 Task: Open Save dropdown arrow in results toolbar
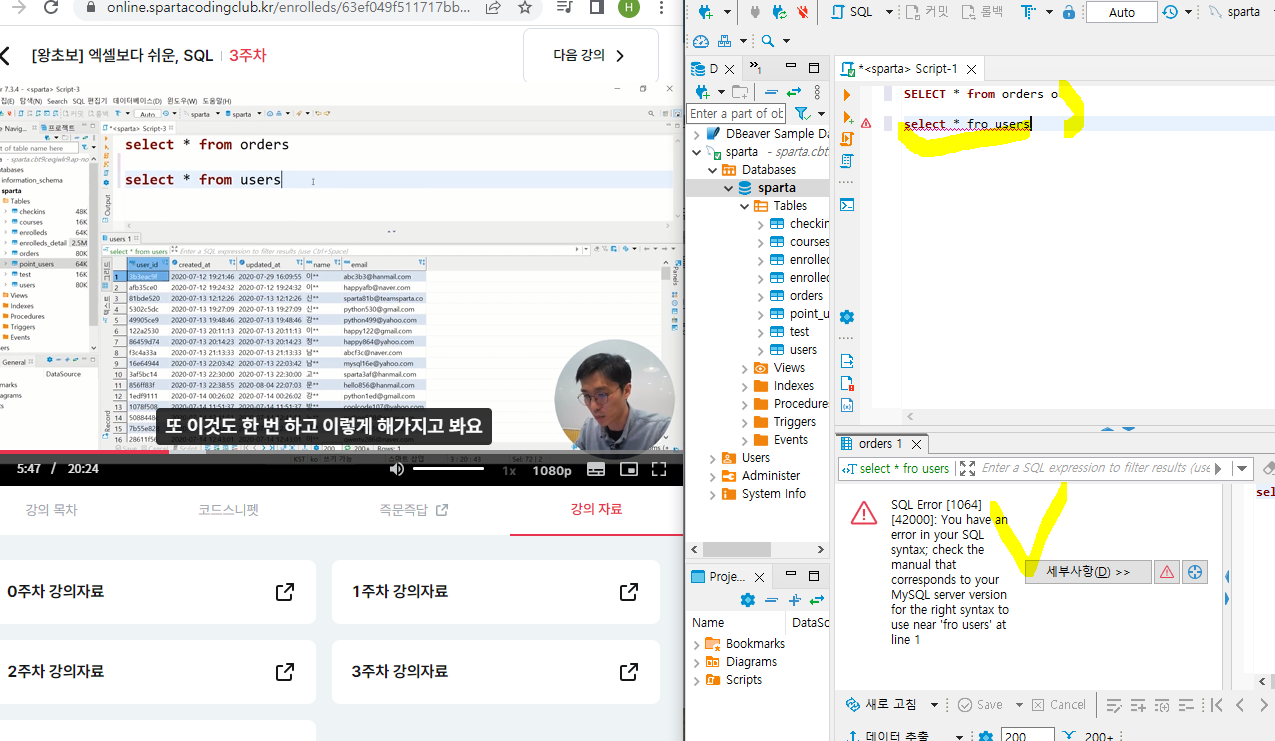1018,705
